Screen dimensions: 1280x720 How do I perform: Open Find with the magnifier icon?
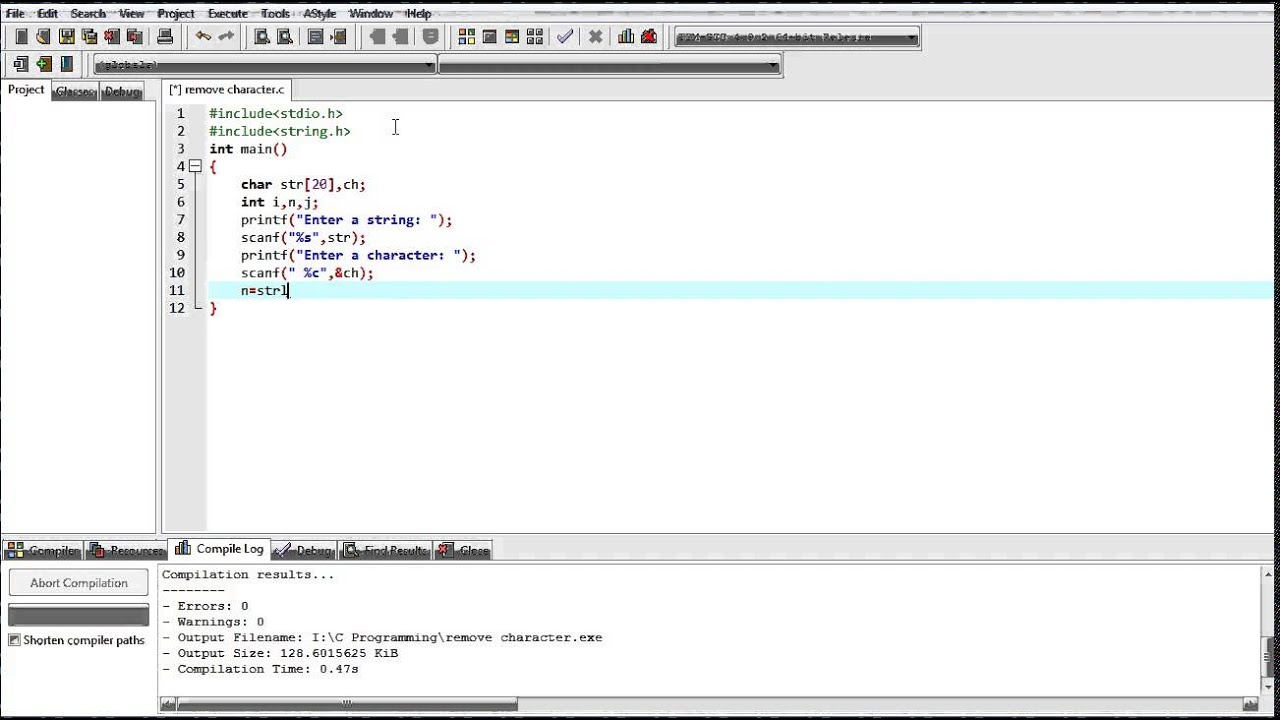point(262,37)
